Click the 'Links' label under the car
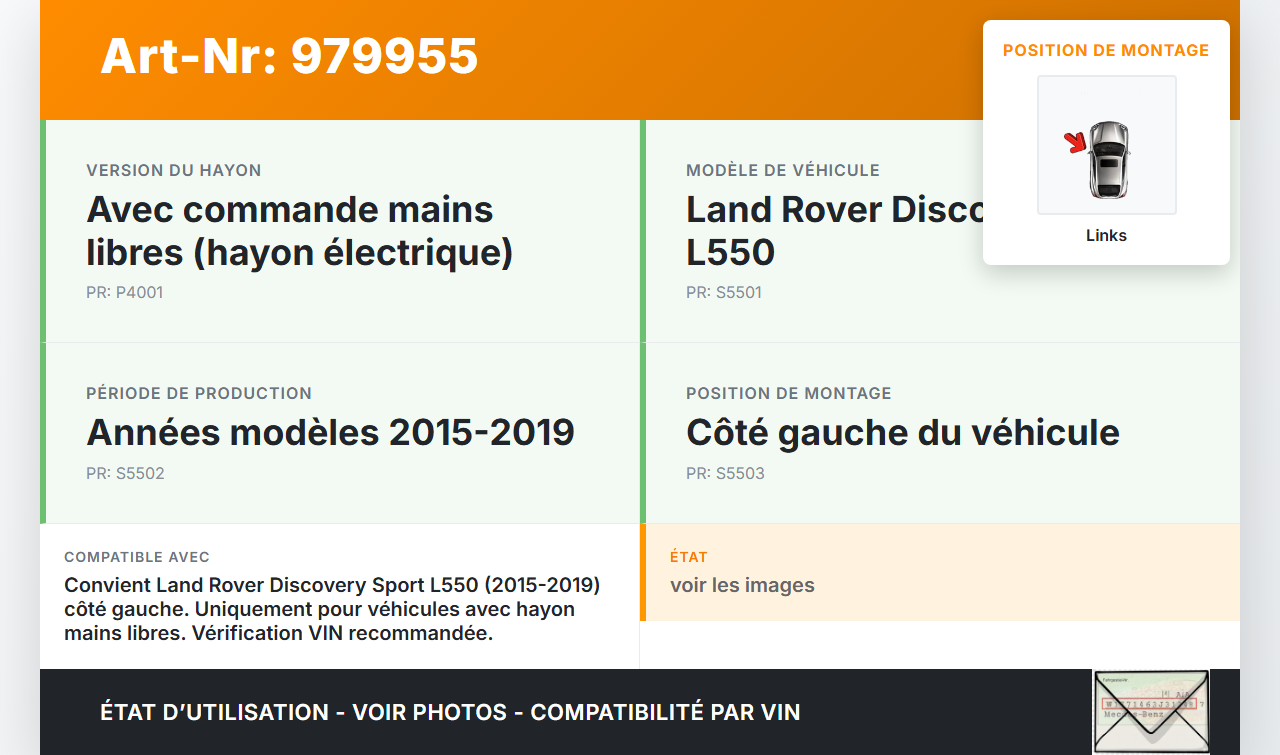Viewport: 1280px width, 755px height. coord(1106,236)
